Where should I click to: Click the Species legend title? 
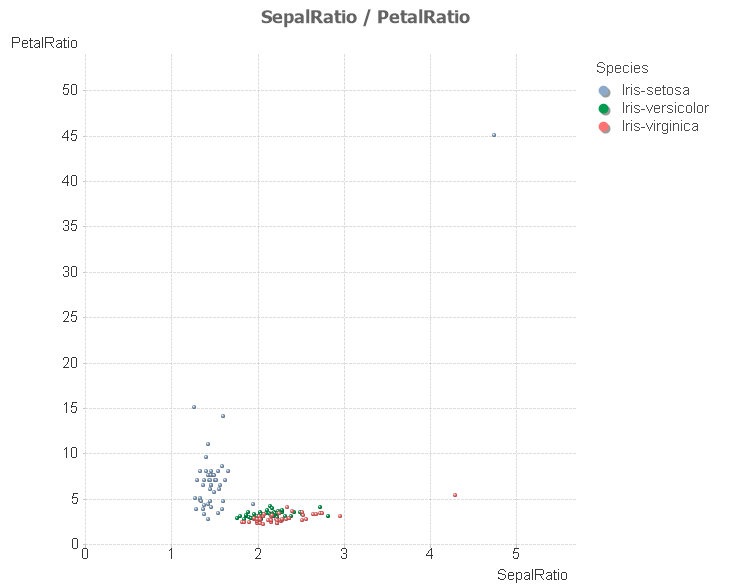622,68
